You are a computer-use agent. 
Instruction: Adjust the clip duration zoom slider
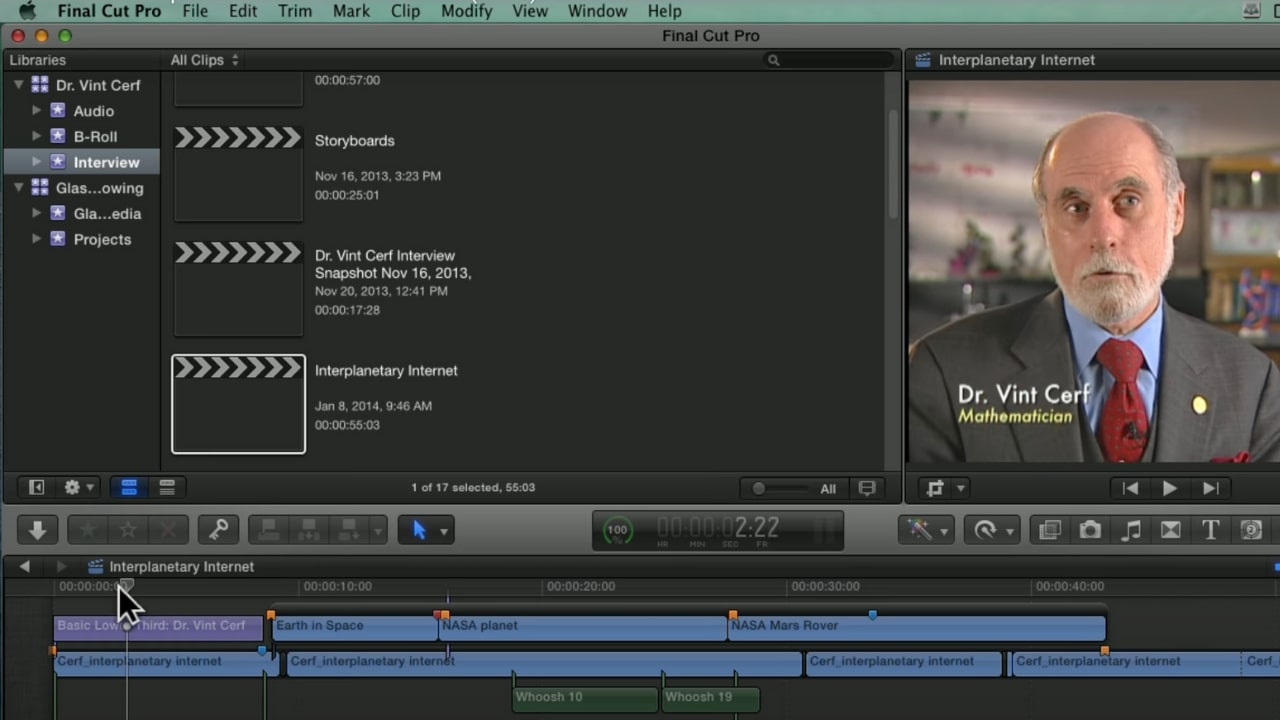coord(779,488)
